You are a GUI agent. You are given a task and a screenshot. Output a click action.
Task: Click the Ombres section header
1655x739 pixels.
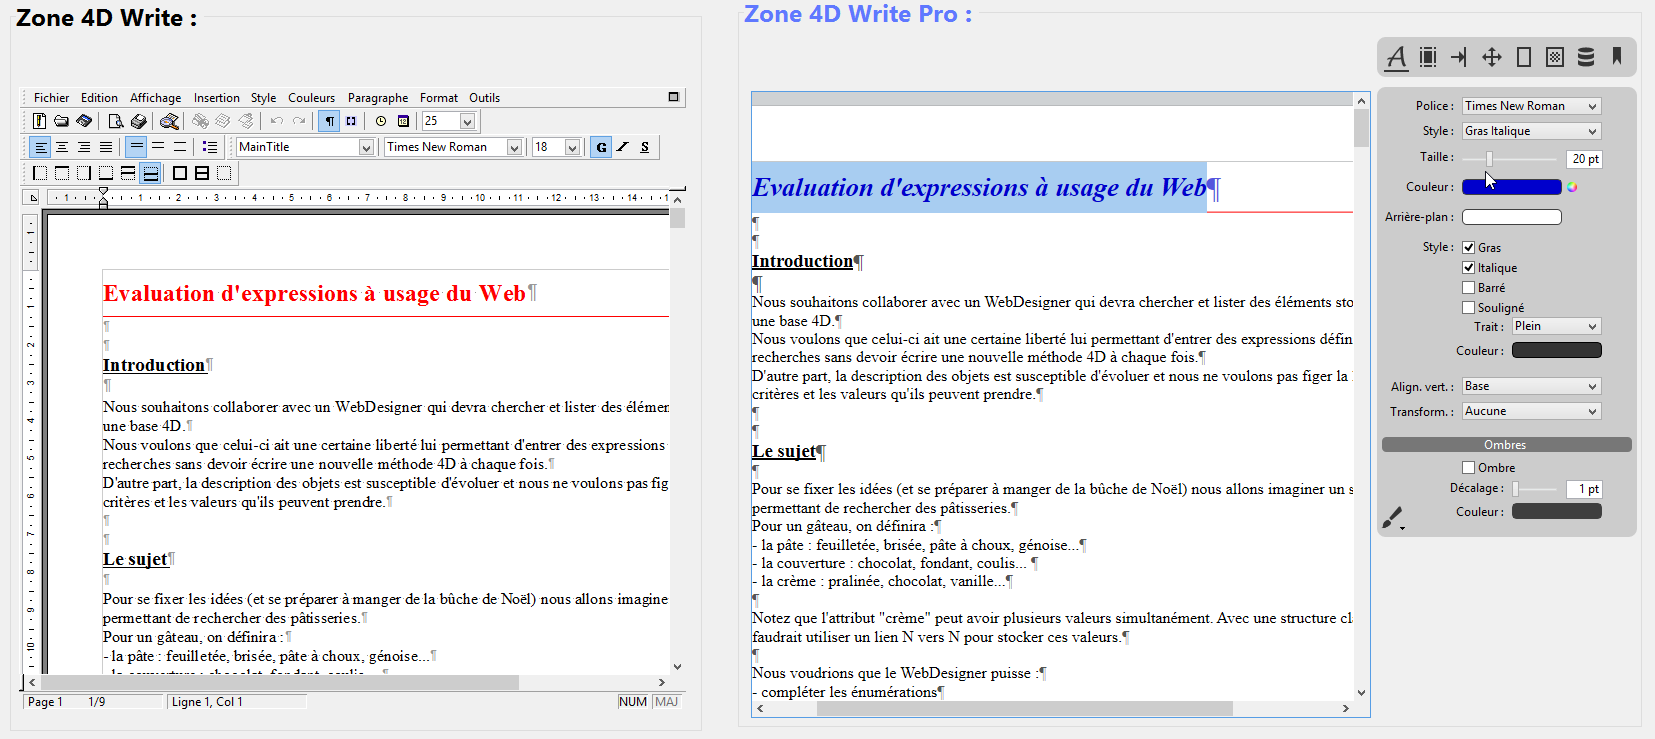point(1505,445)
